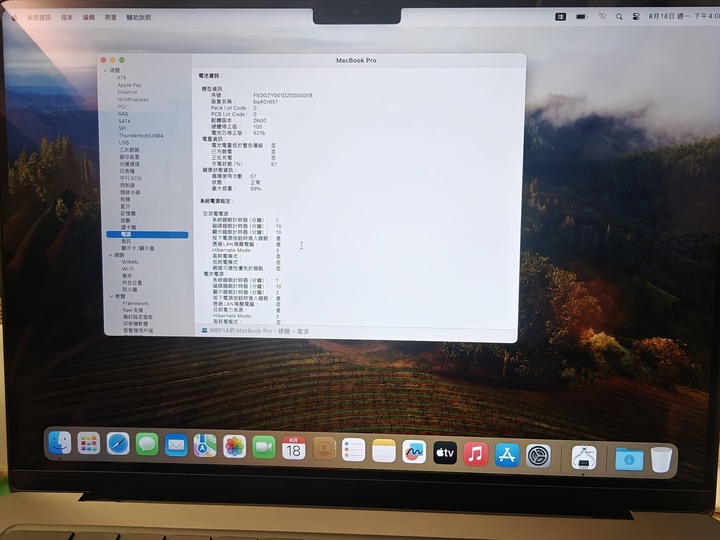Collapse the 軟體 software section
This screenshot has width=720, height=540.
(x=111, y=296)
